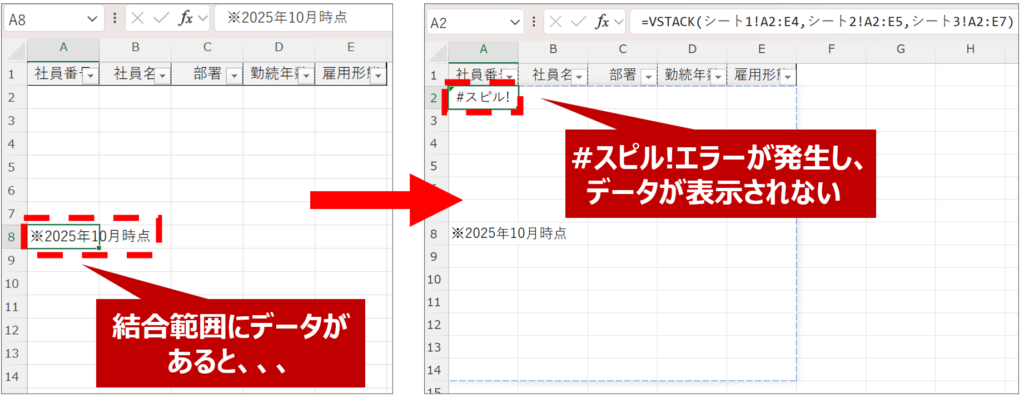Select row 12 header in right sheet
The width and height of the screenshot is (1024, 398).
tap(436, 324)
